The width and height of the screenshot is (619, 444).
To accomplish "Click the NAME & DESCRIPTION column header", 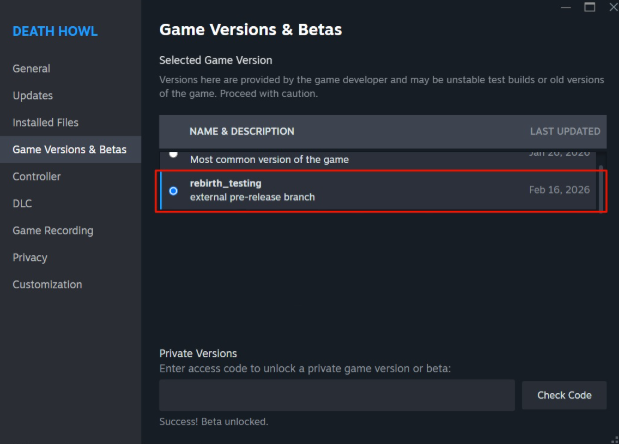I will point(242,131).
